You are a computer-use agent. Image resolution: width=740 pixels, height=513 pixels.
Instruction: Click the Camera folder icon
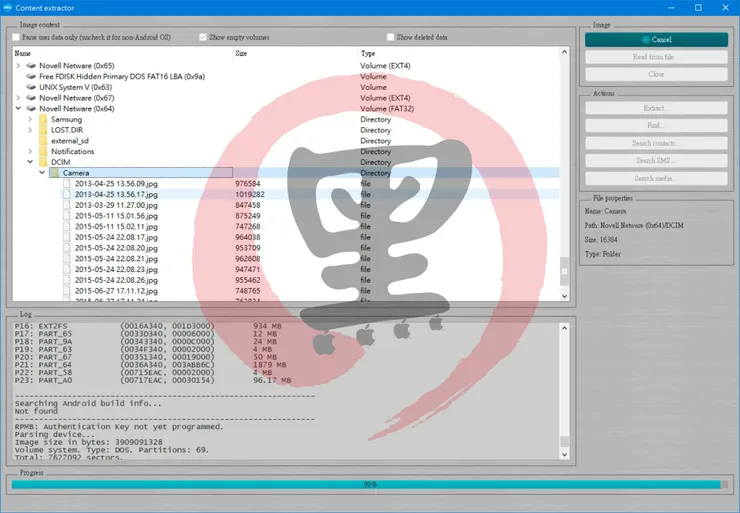55,173
